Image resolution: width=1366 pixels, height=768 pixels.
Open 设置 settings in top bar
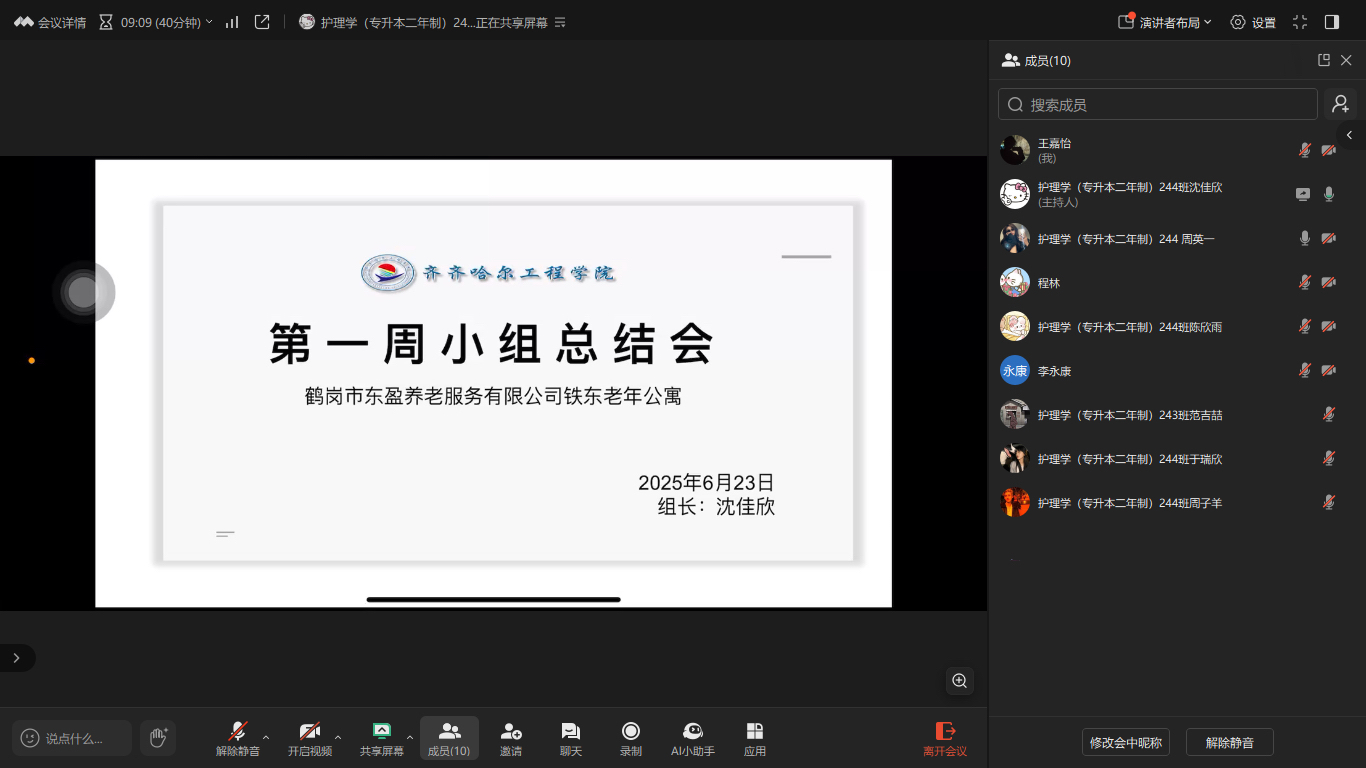click(x=1253, y=22)
